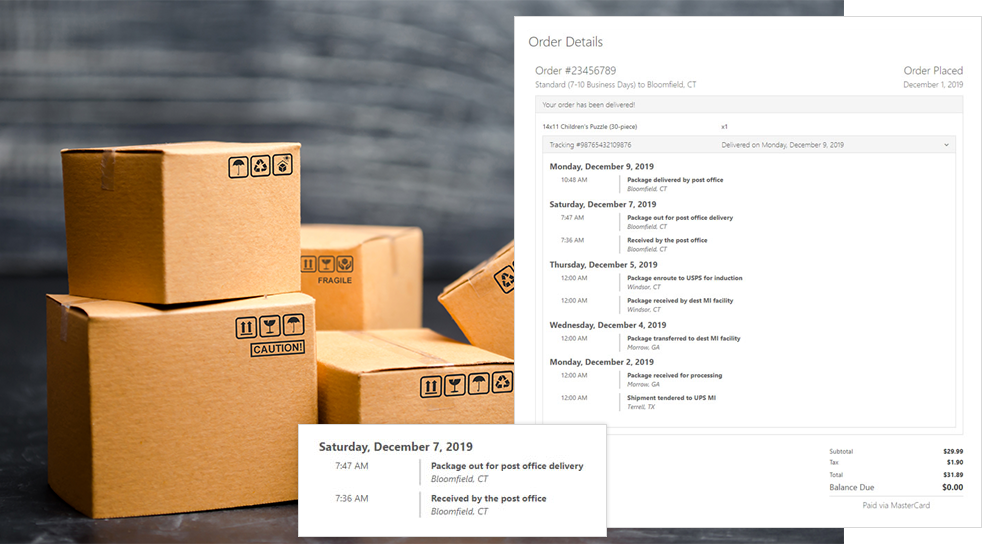The image size is (1000, 544).
Task: Click the FRAGILE label on box
Action: [x=335, y=280]
